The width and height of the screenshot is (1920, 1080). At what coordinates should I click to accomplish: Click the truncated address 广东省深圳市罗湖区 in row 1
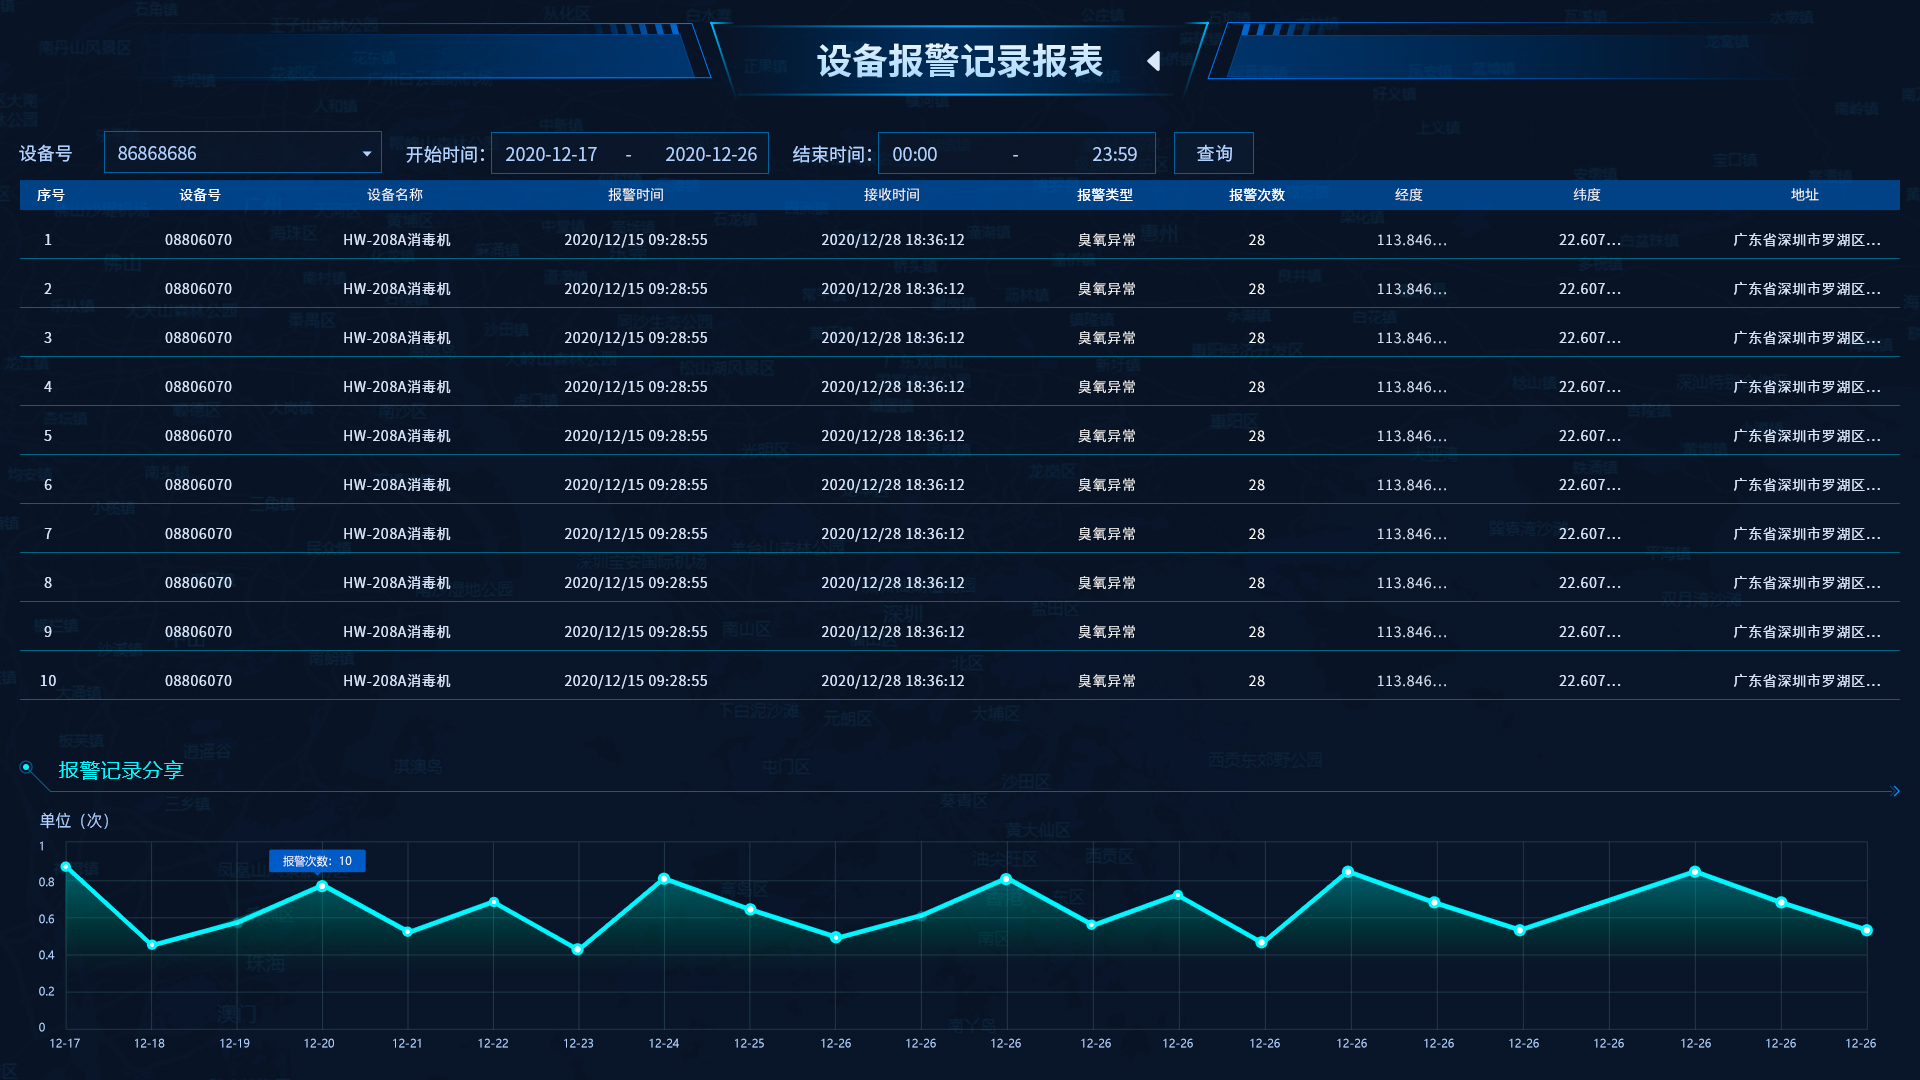coord(1806,240)
